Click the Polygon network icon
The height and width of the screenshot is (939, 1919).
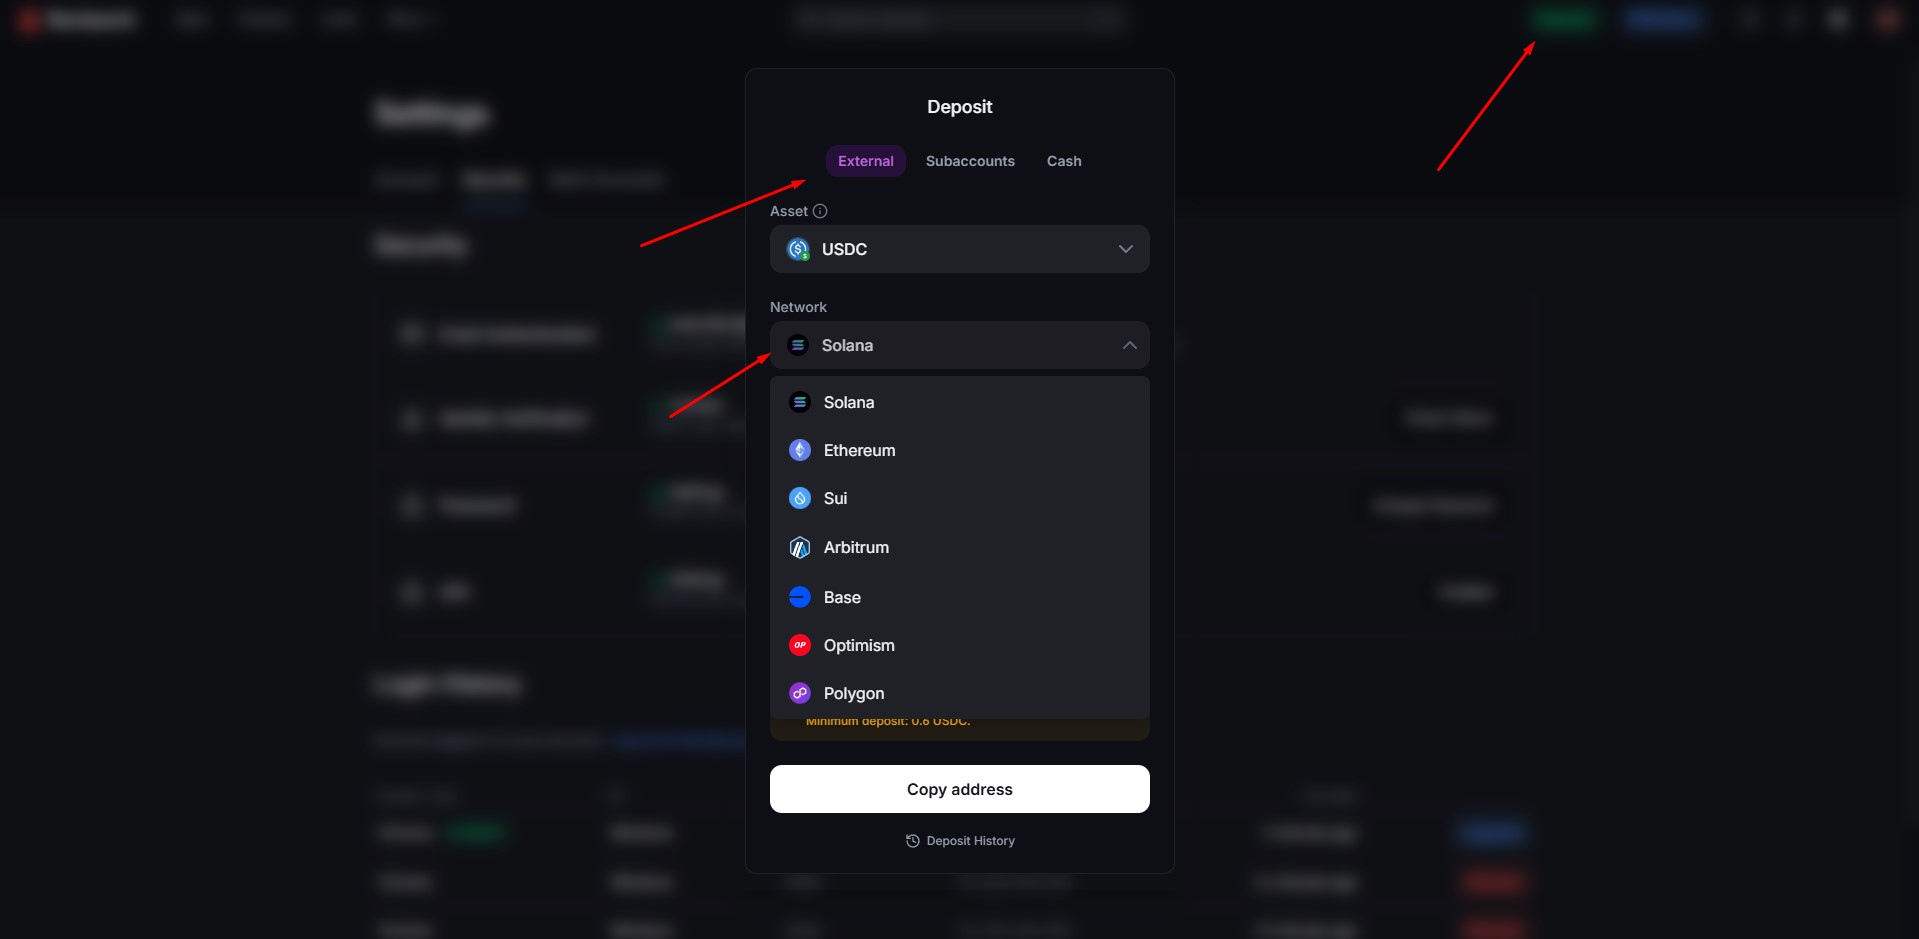800,693
